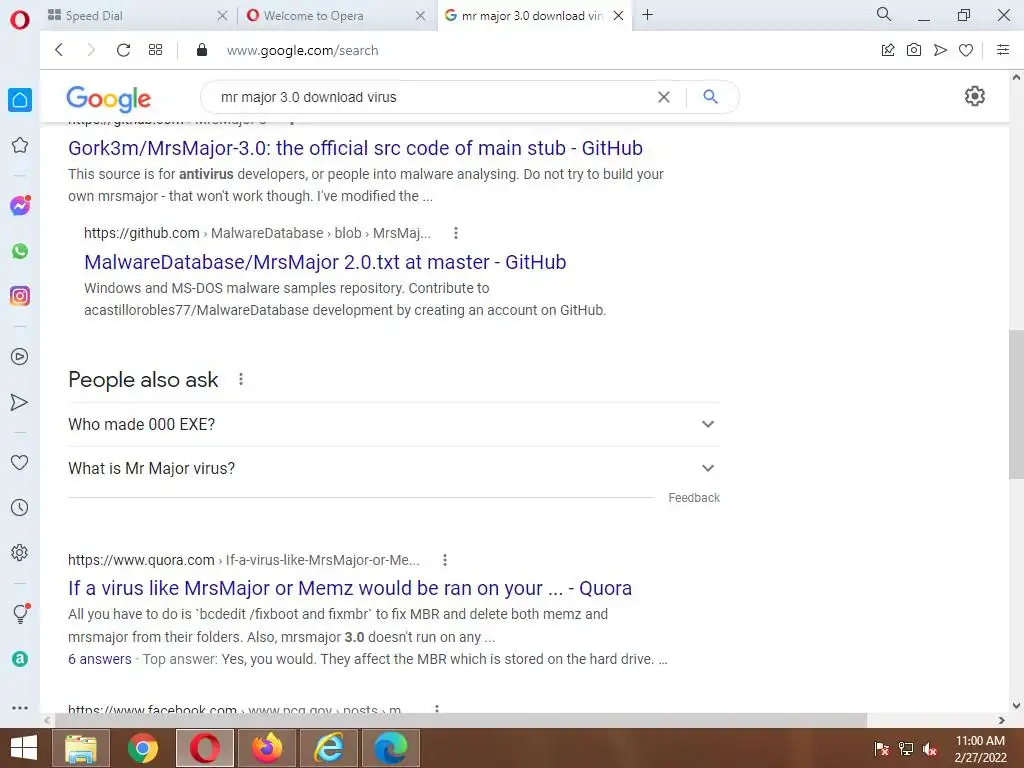This screenshot has width=1024, height=768.
Task: Click the address bar URL
Action: 302,50
